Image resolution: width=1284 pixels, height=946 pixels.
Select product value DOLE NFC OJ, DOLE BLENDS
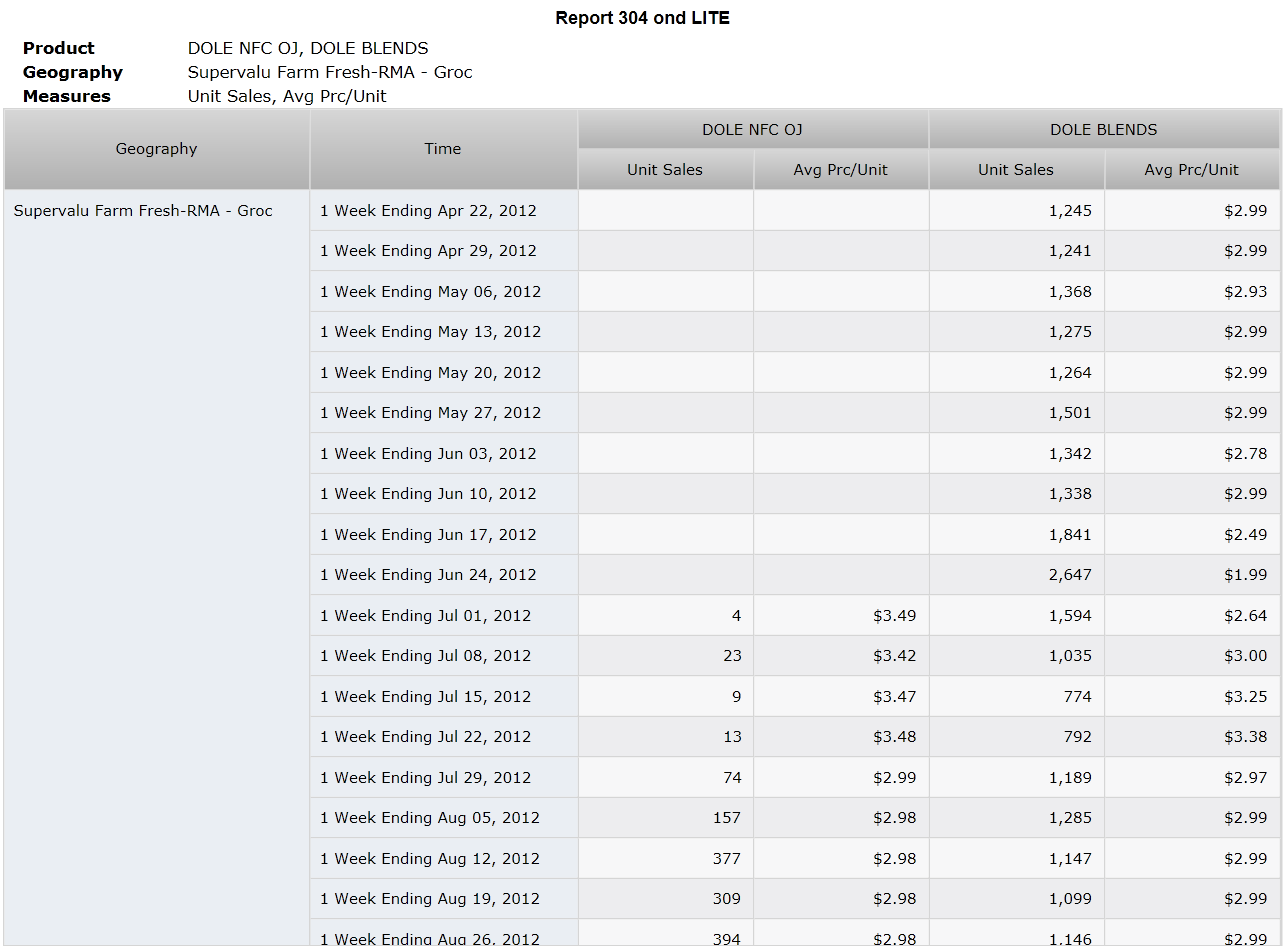(x=308, y=48)
